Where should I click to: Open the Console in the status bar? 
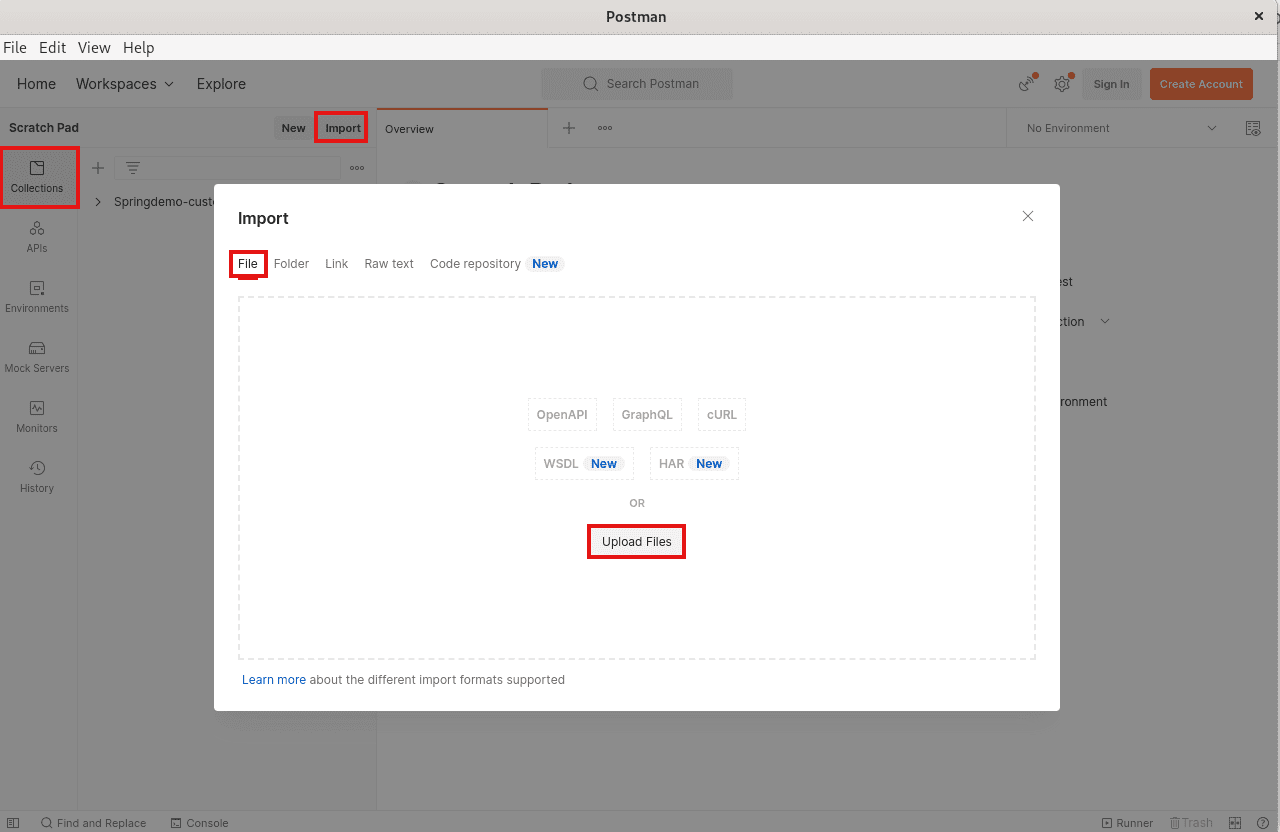199,823
